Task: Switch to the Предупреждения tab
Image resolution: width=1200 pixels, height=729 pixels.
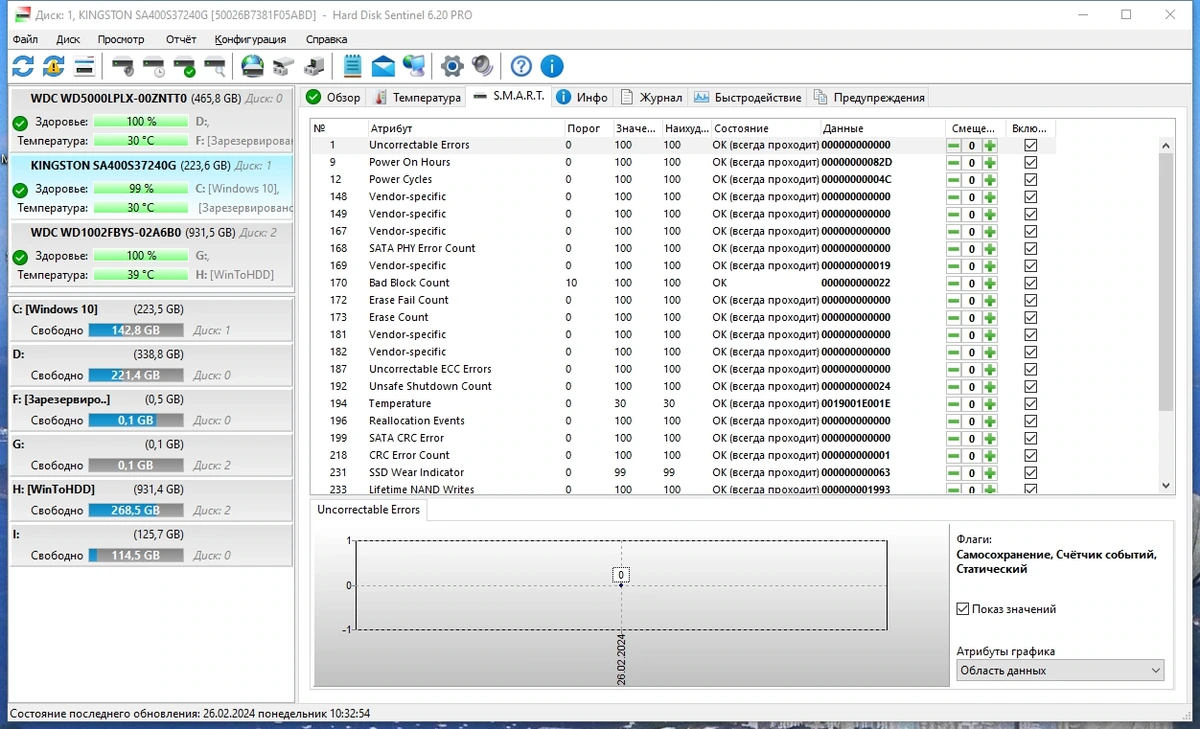Action: pos(869,97)
